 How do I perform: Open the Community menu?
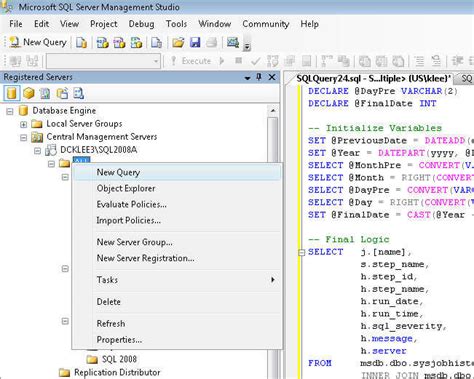tap(266, 24)
